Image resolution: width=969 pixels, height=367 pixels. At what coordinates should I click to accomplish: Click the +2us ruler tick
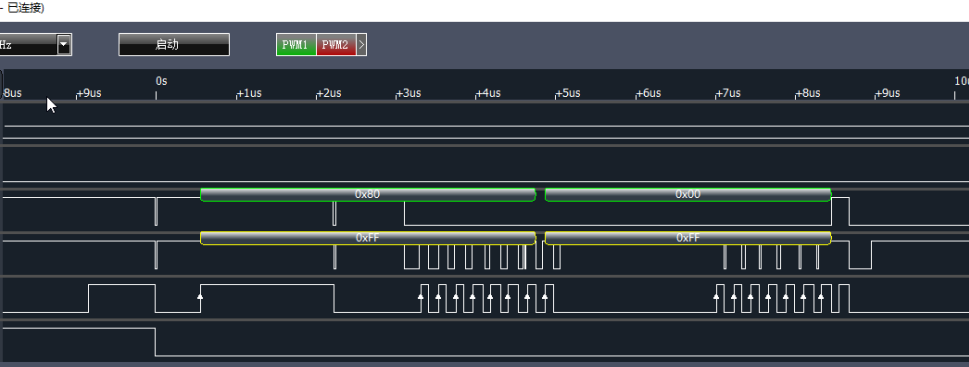pos(329,93)
